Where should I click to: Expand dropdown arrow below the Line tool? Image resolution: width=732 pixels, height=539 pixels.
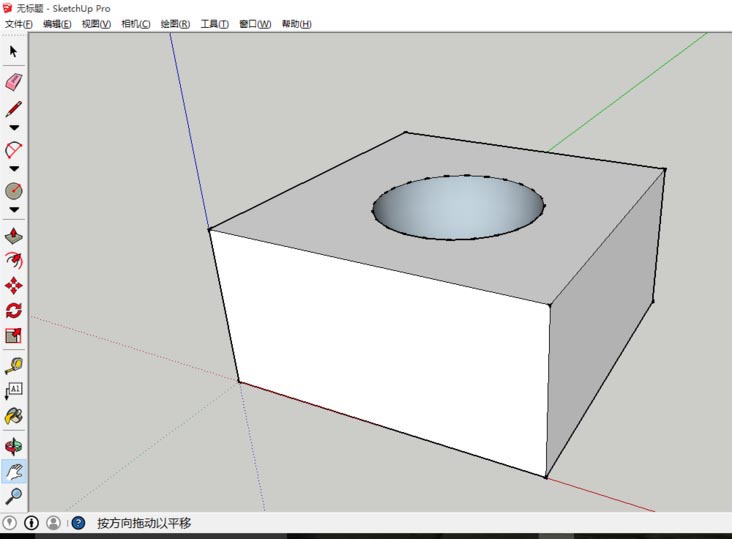[14, 128]
